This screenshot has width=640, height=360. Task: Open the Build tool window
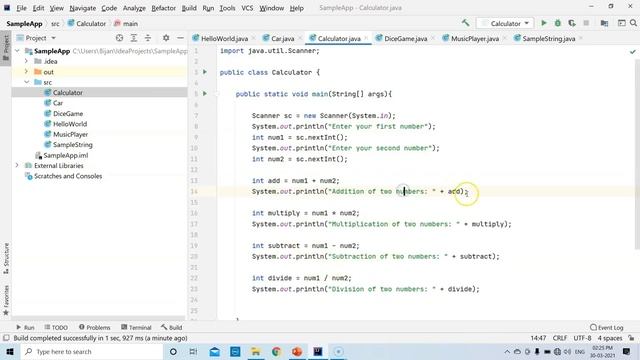click(171, 327)
